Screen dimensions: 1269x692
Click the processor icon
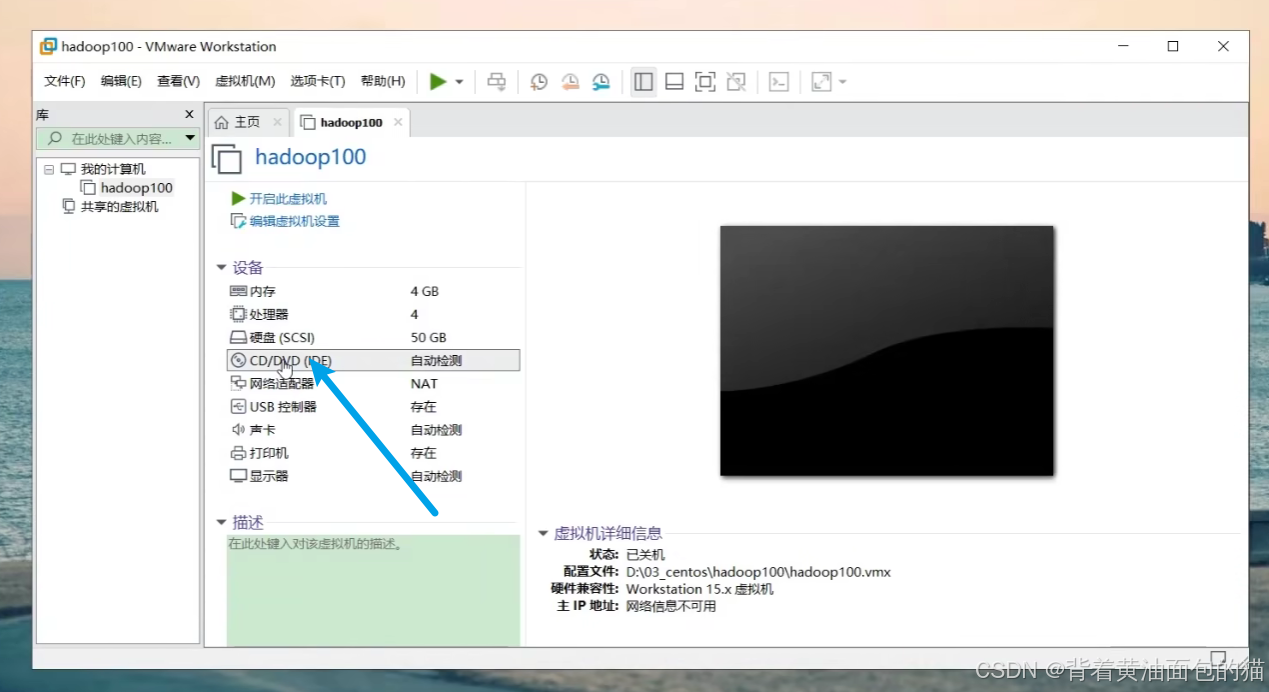tap(238, 315)
